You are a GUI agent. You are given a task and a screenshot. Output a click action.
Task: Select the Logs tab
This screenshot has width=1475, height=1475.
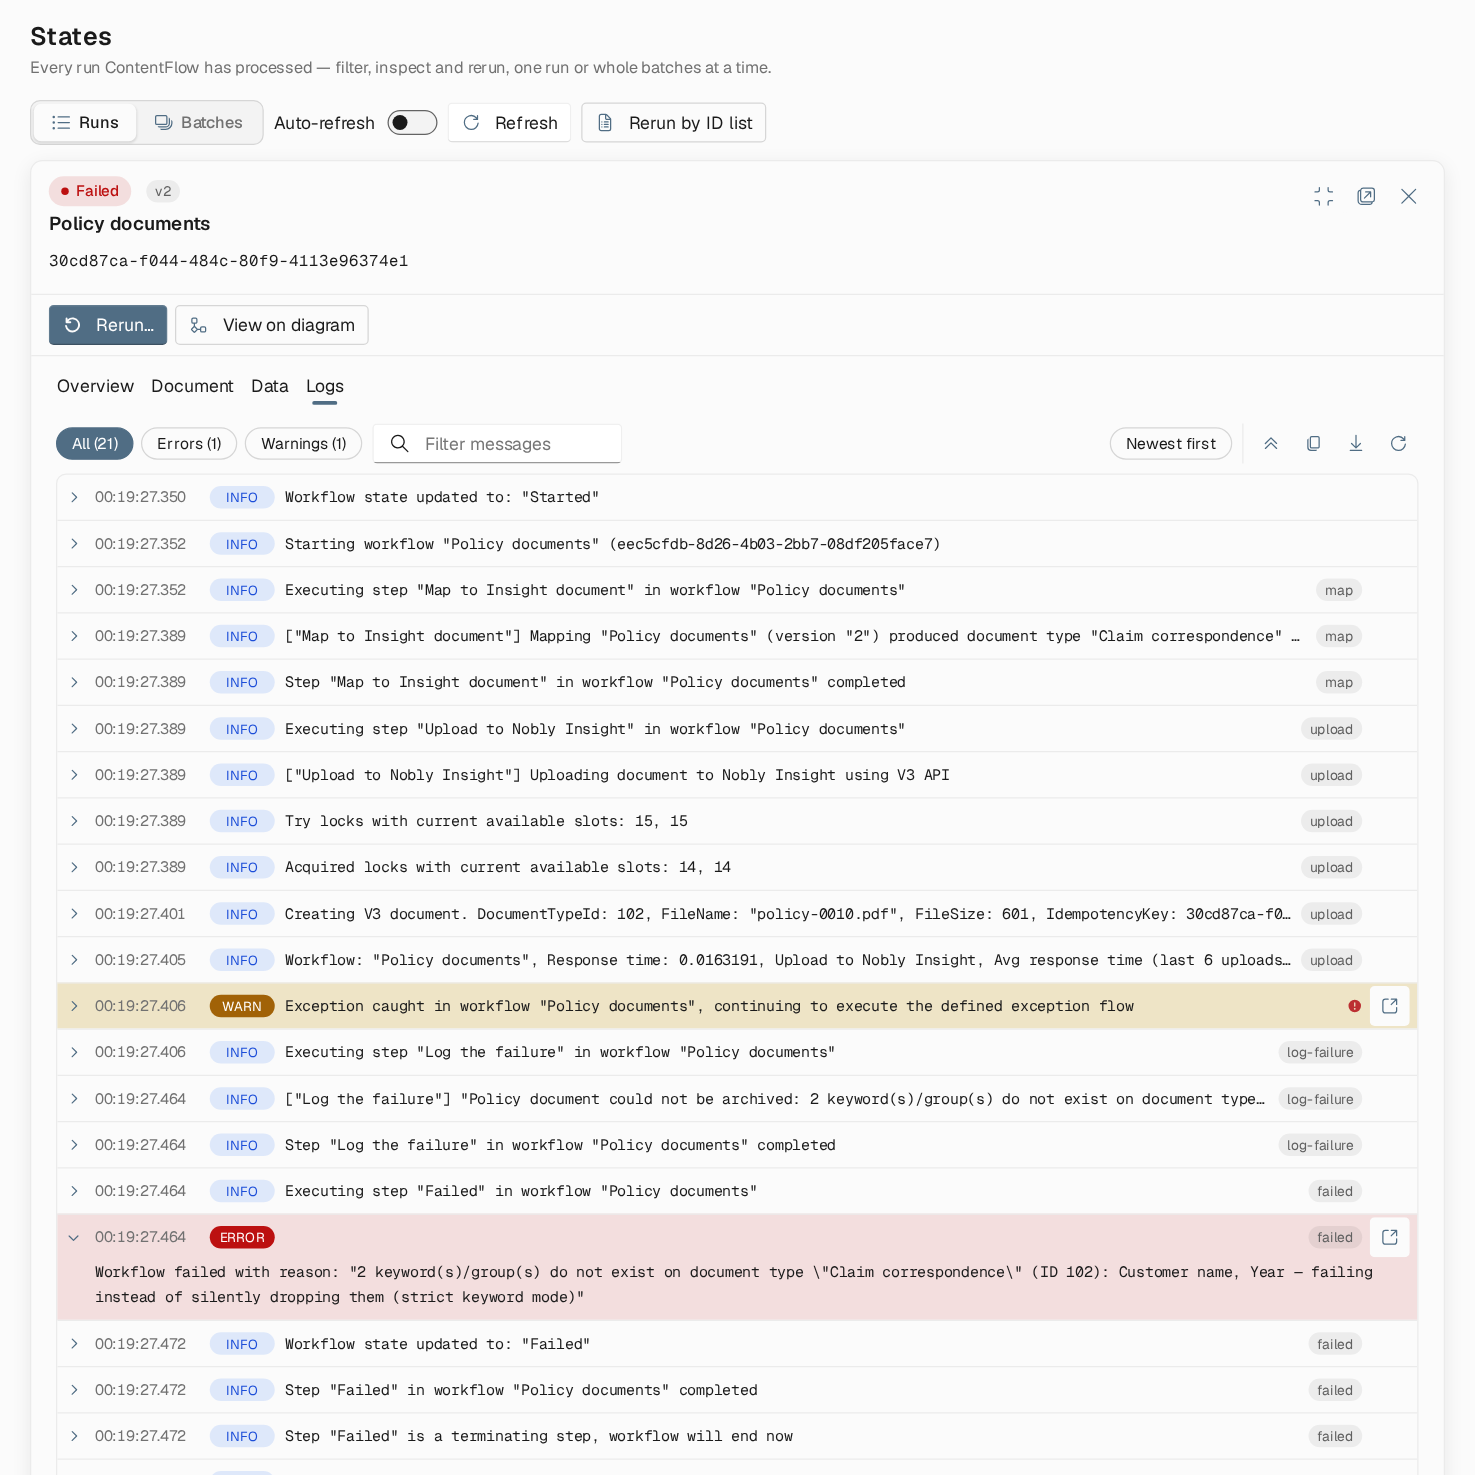[325, 386]
